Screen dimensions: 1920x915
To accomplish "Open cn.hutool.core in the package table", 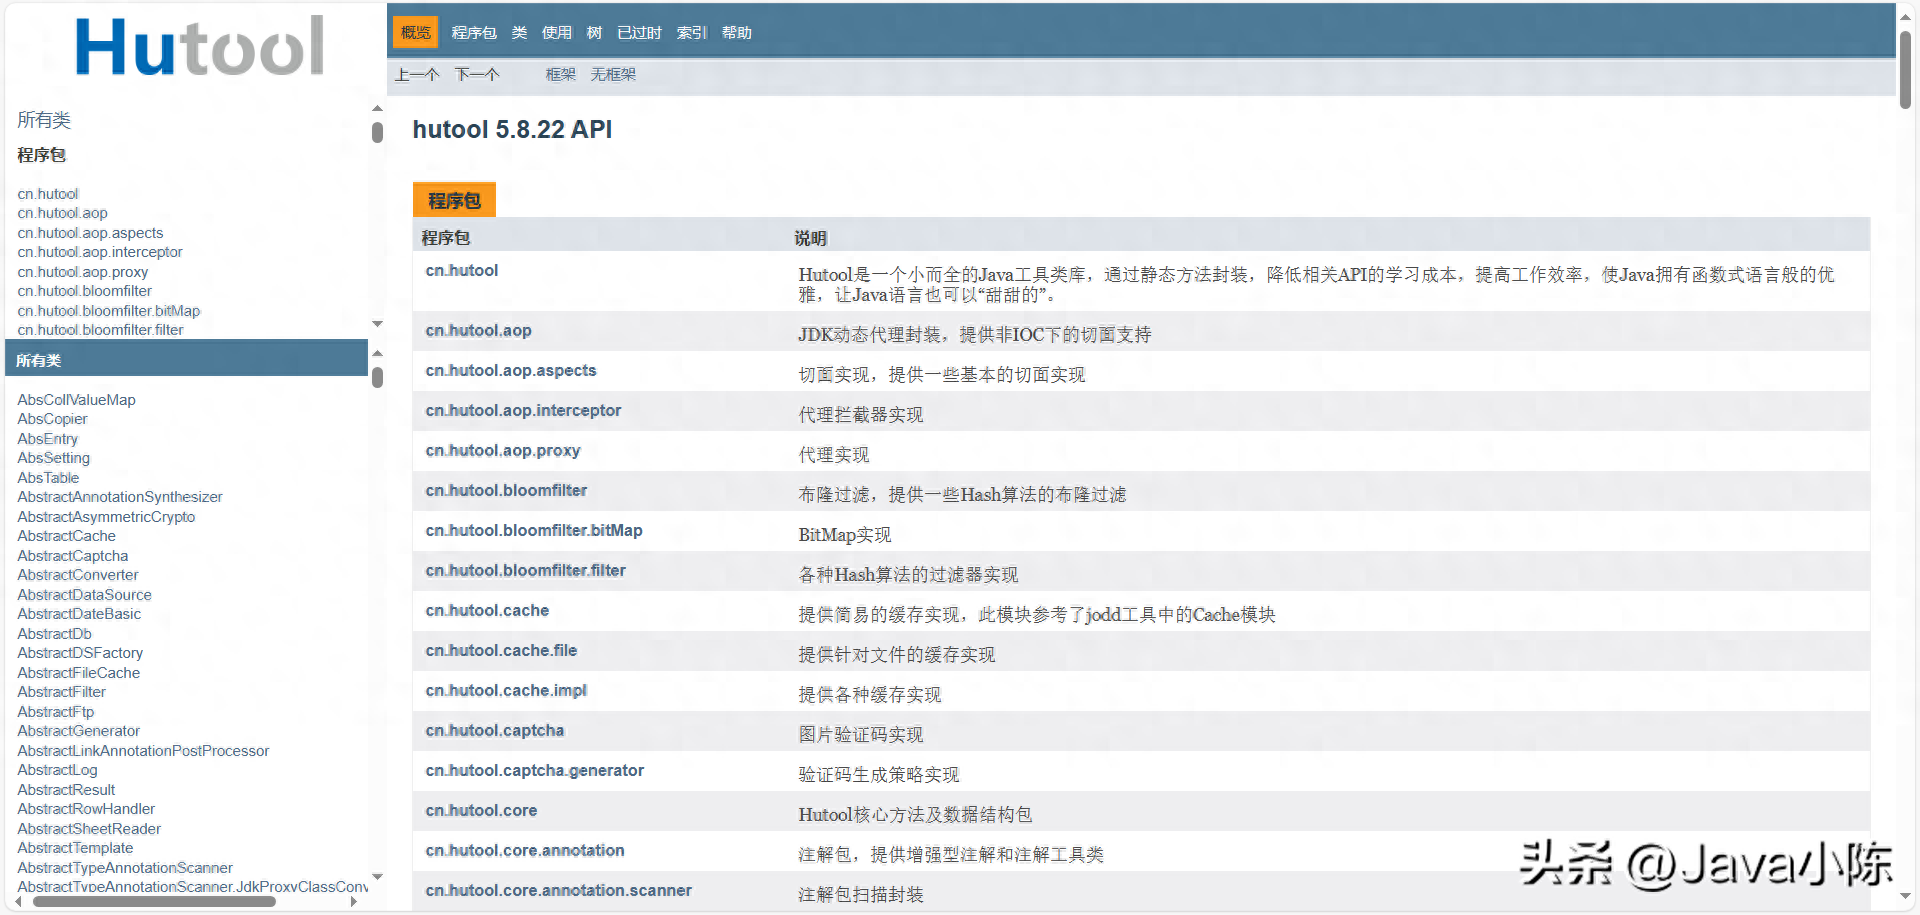I will pos(481,811).
